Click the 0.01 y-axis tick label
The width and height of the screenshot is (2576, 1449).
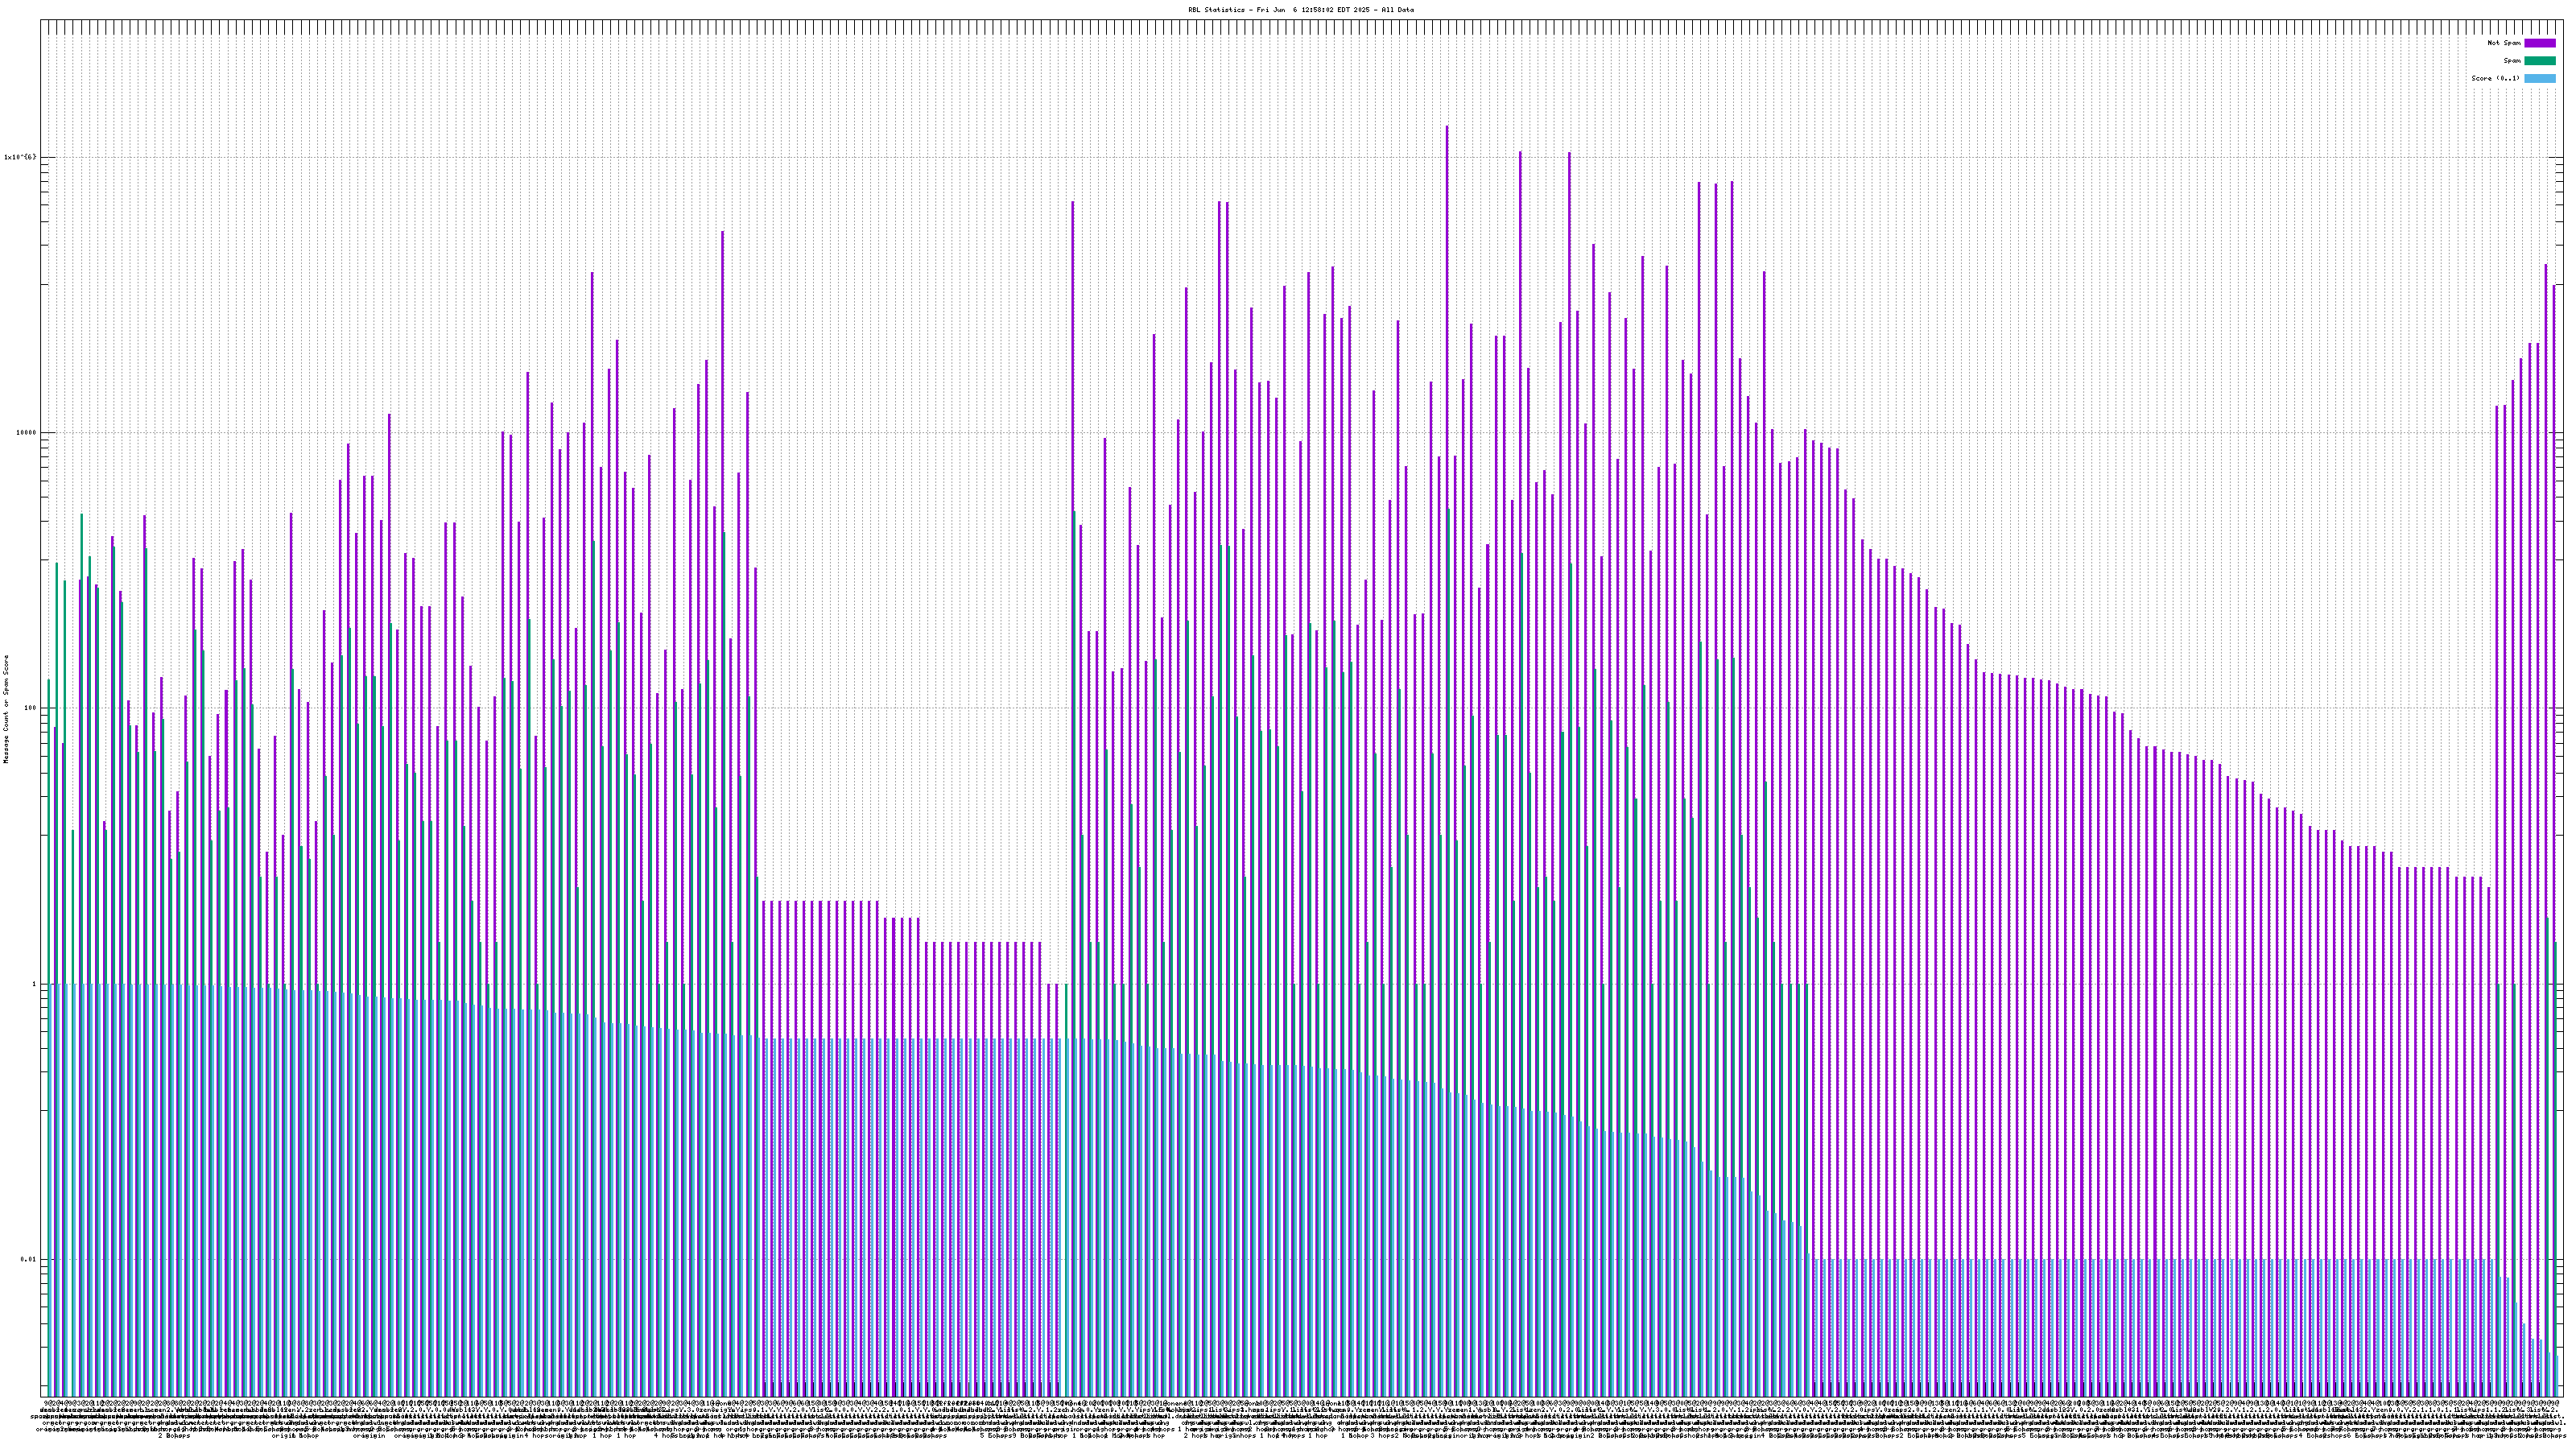[27, 1260]
